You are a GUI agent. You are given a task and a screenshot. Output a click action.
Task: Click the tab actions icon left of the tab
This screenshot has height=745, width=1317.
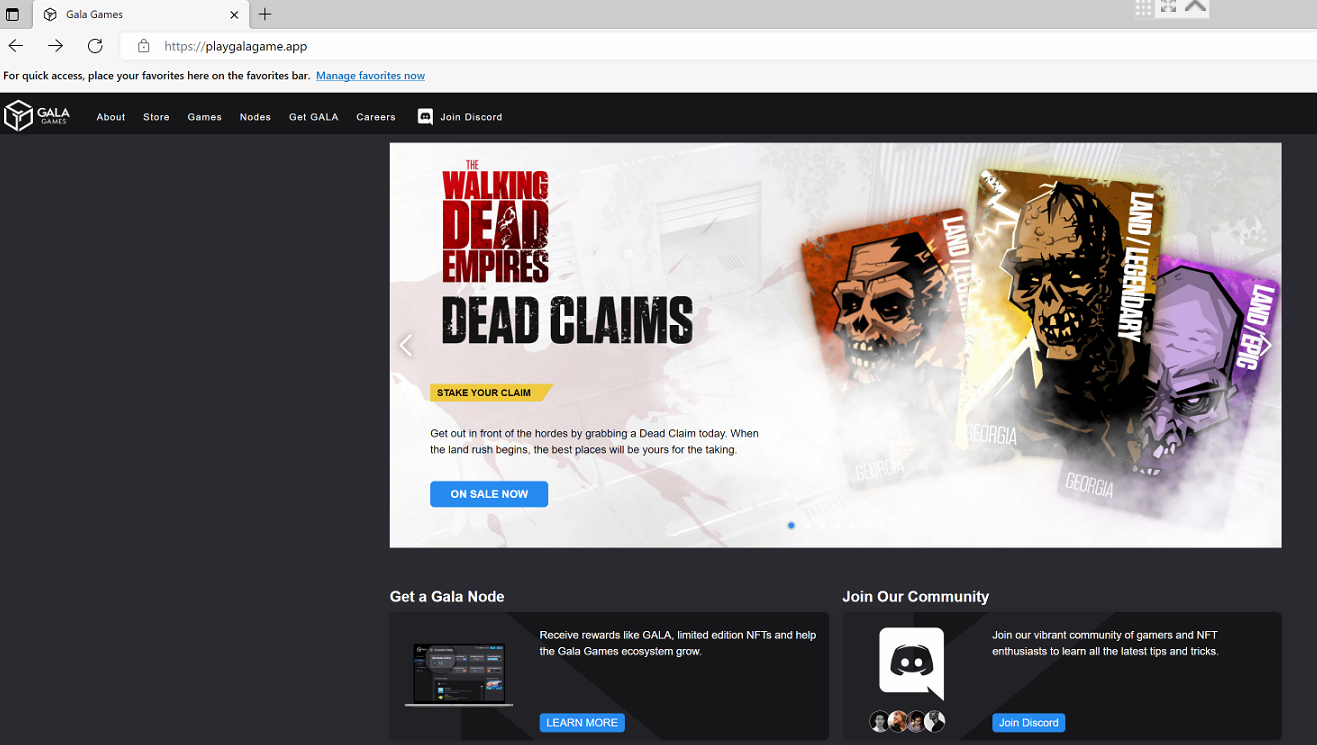click(13, 15)
